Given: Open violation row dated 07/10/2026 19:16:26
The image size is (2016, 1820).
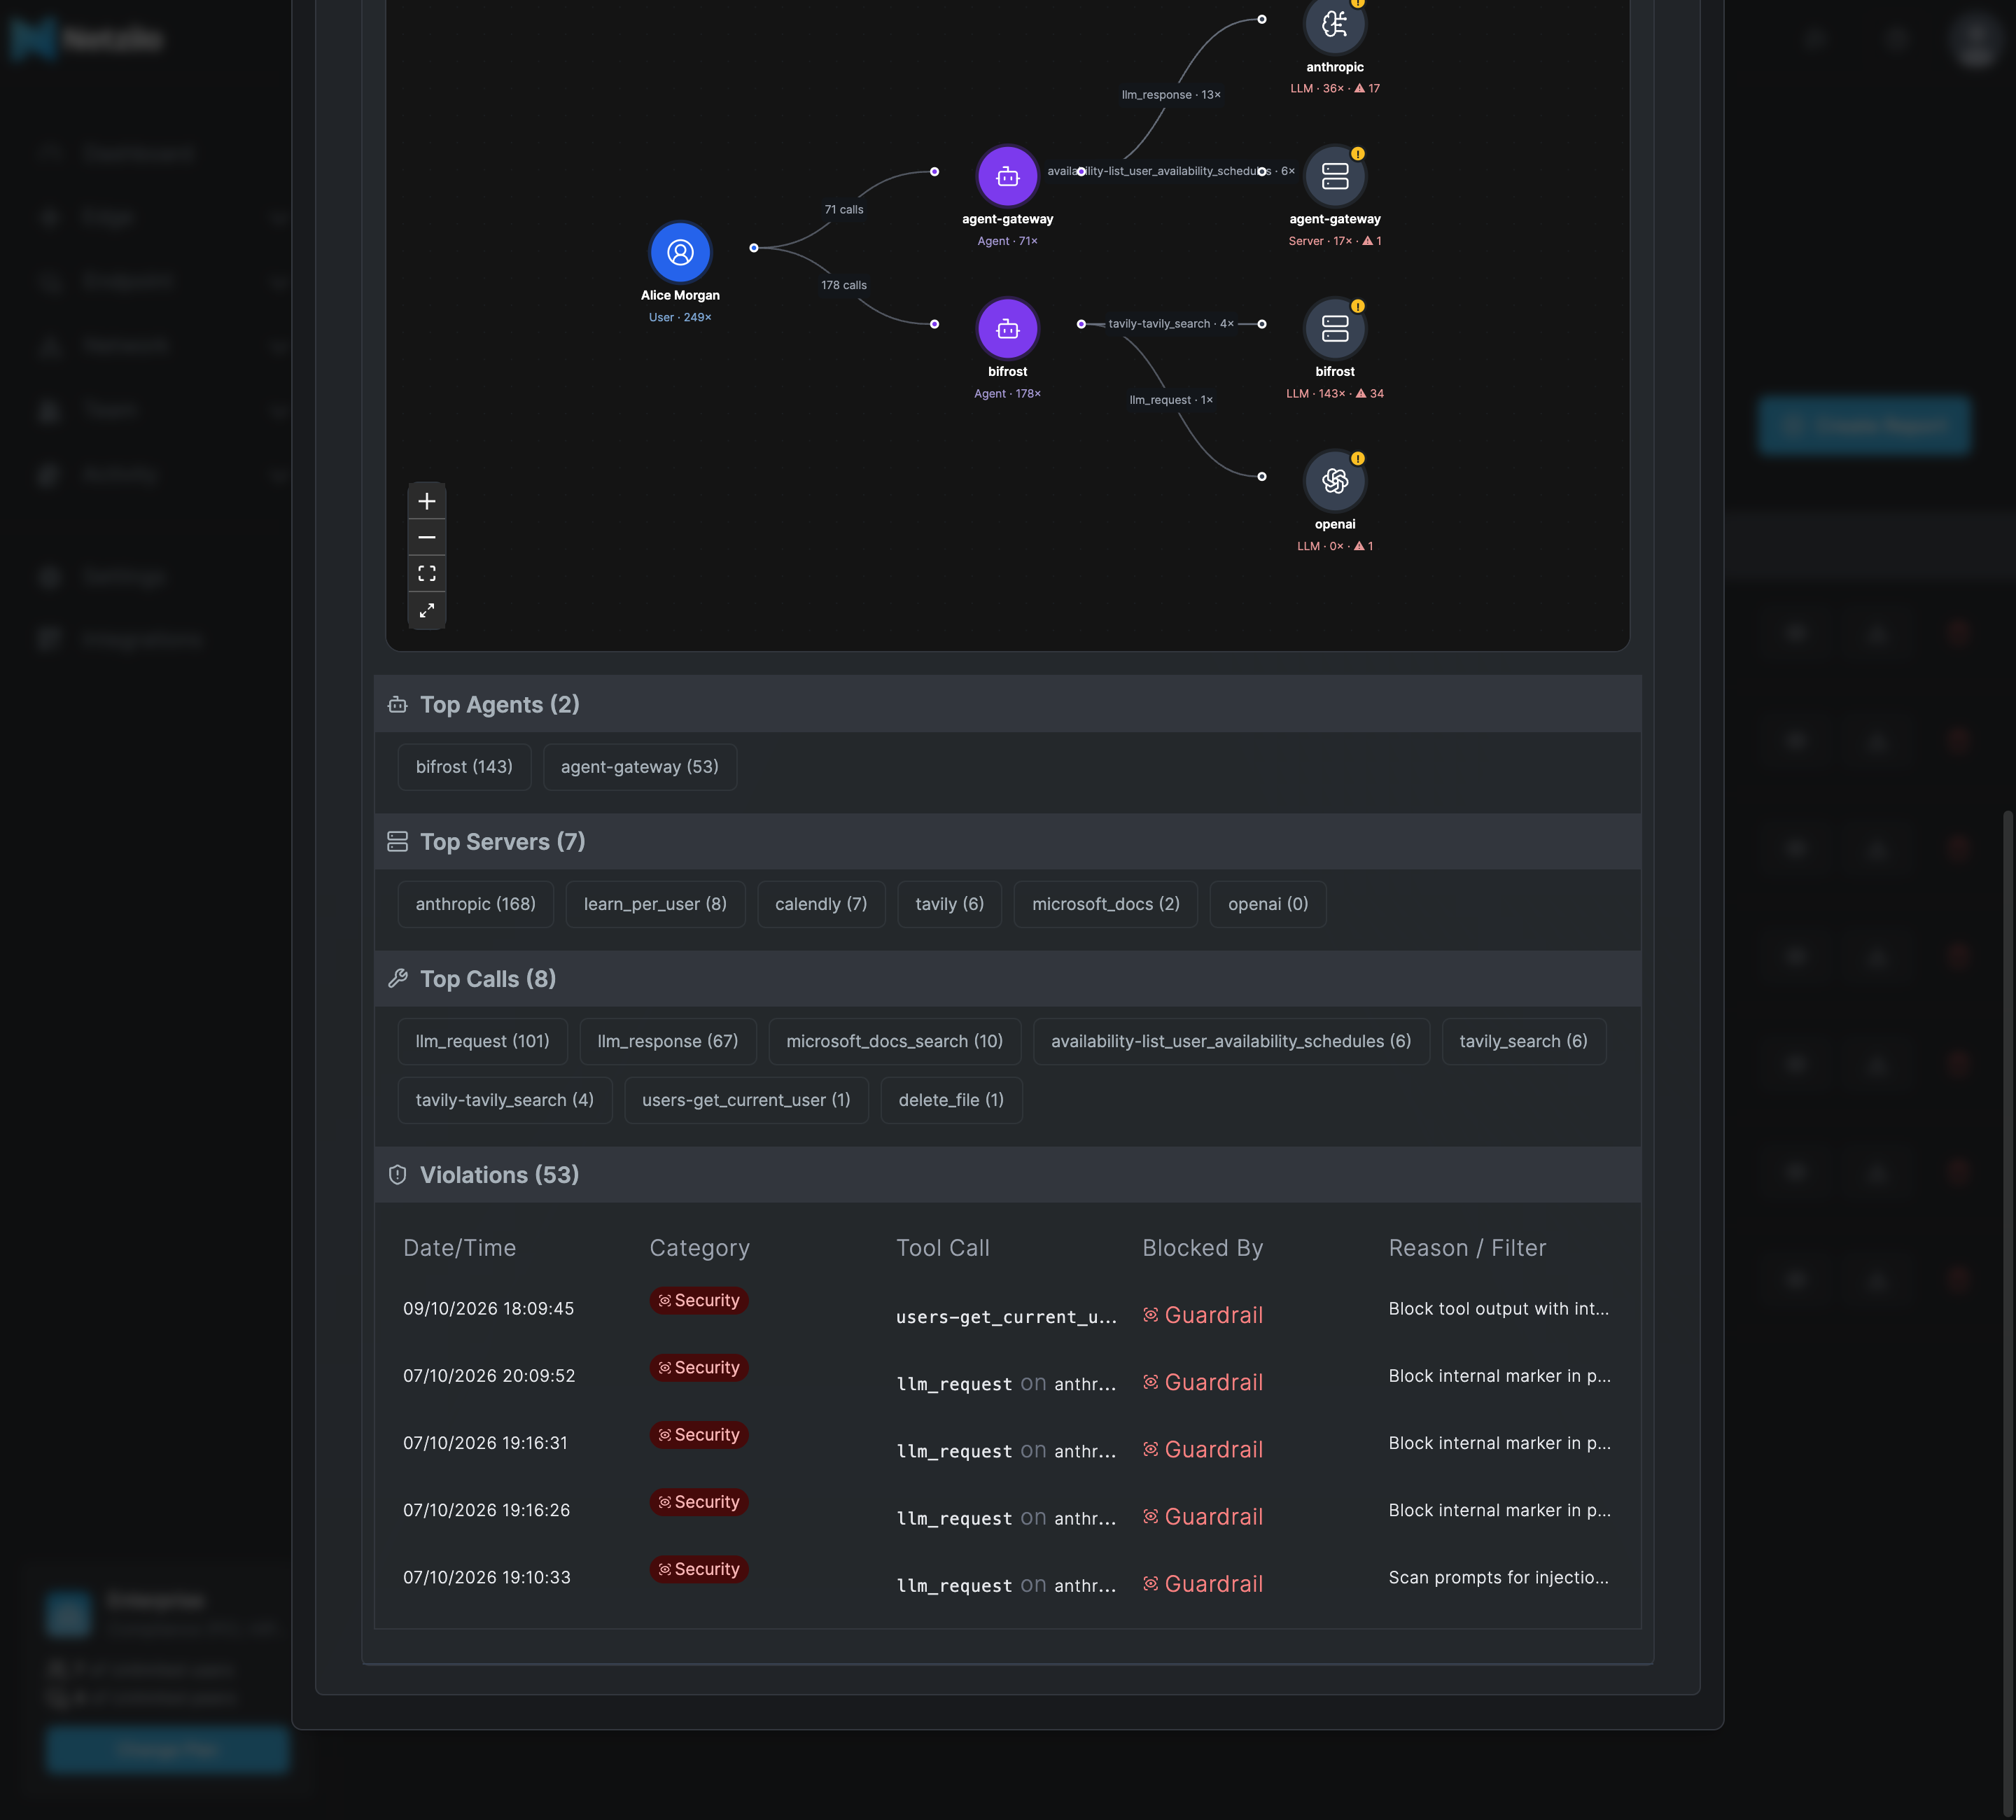Looking at the screenshot, I should pos(1008,1510).
